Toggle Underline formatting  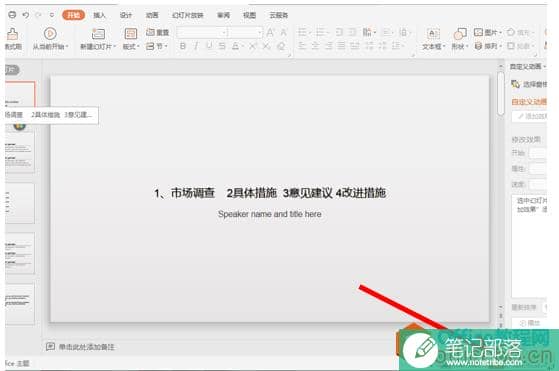coord(209,46)
